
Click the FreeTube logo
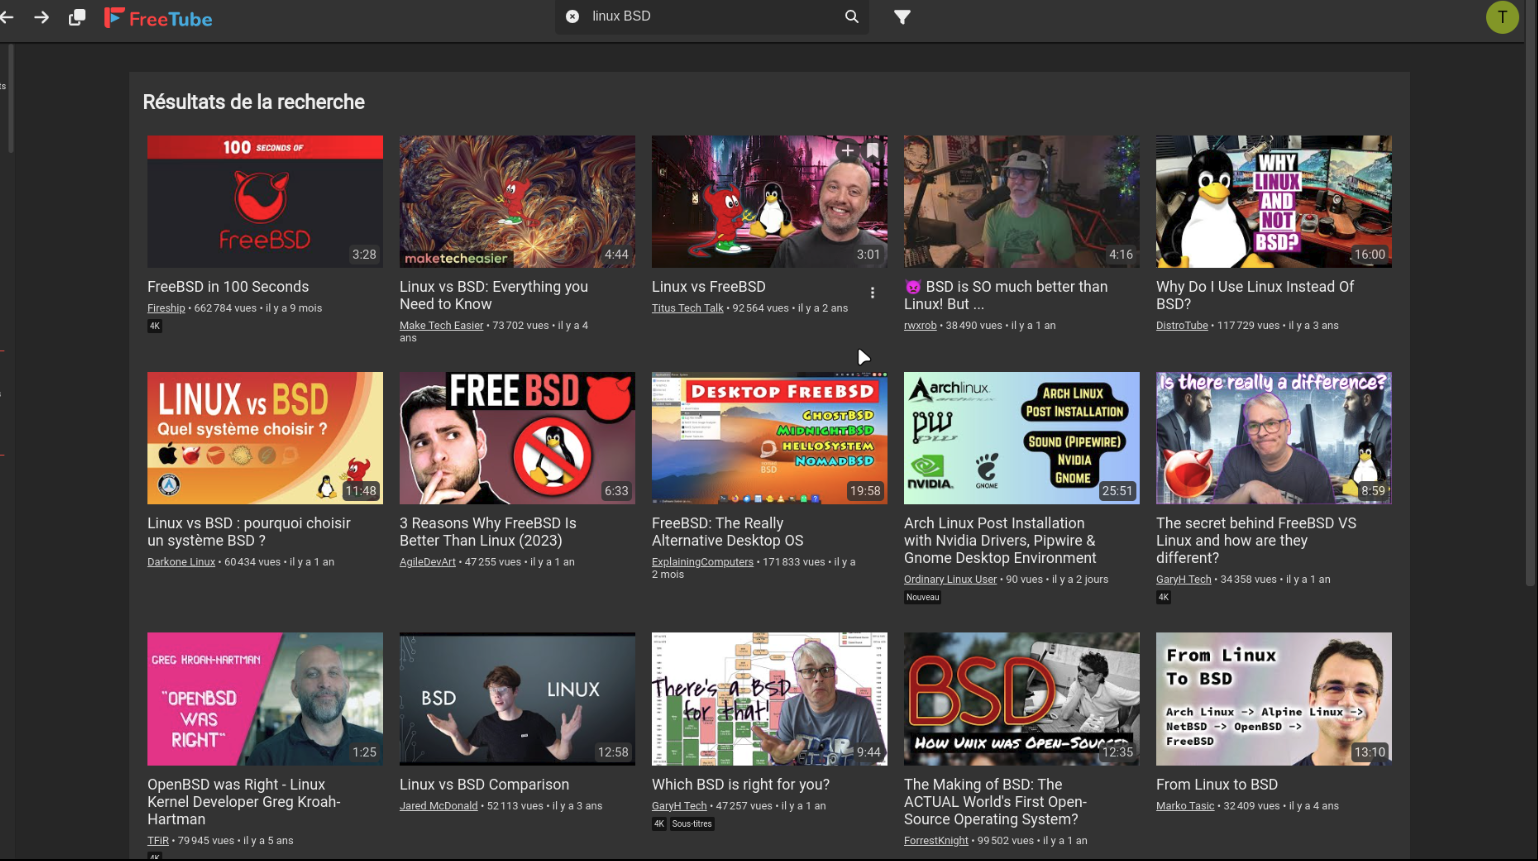158,18
